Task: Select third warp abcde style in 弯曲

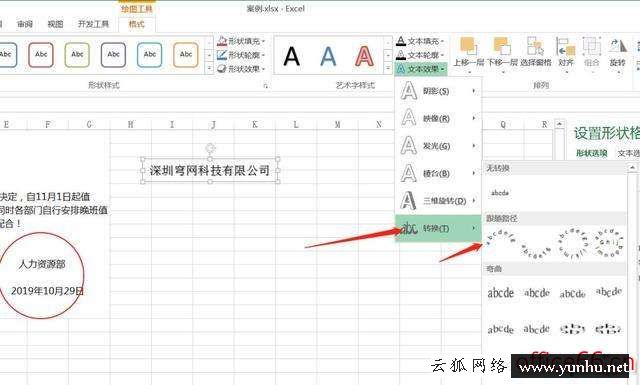Action: pos(573,294)
